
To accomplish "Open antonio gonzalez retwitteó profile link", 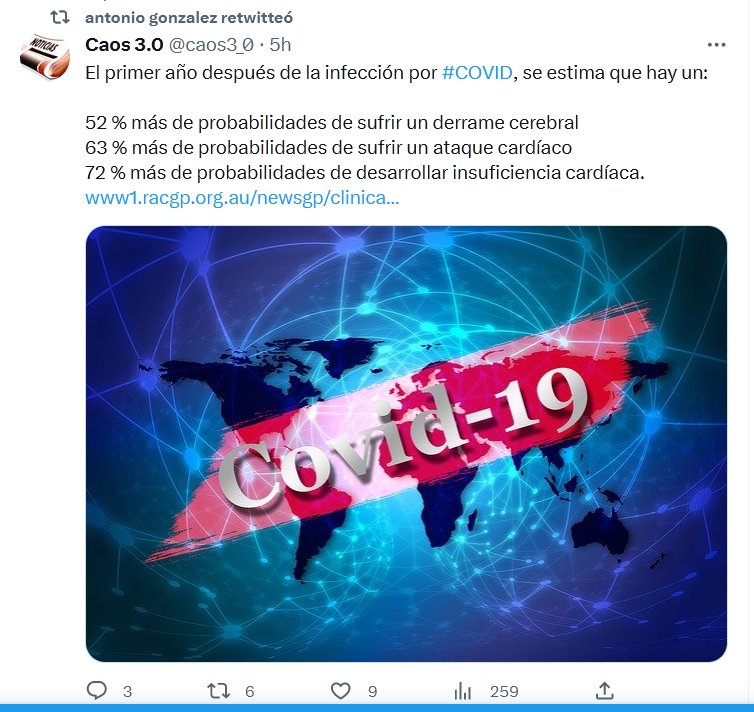I will point(188,18).
